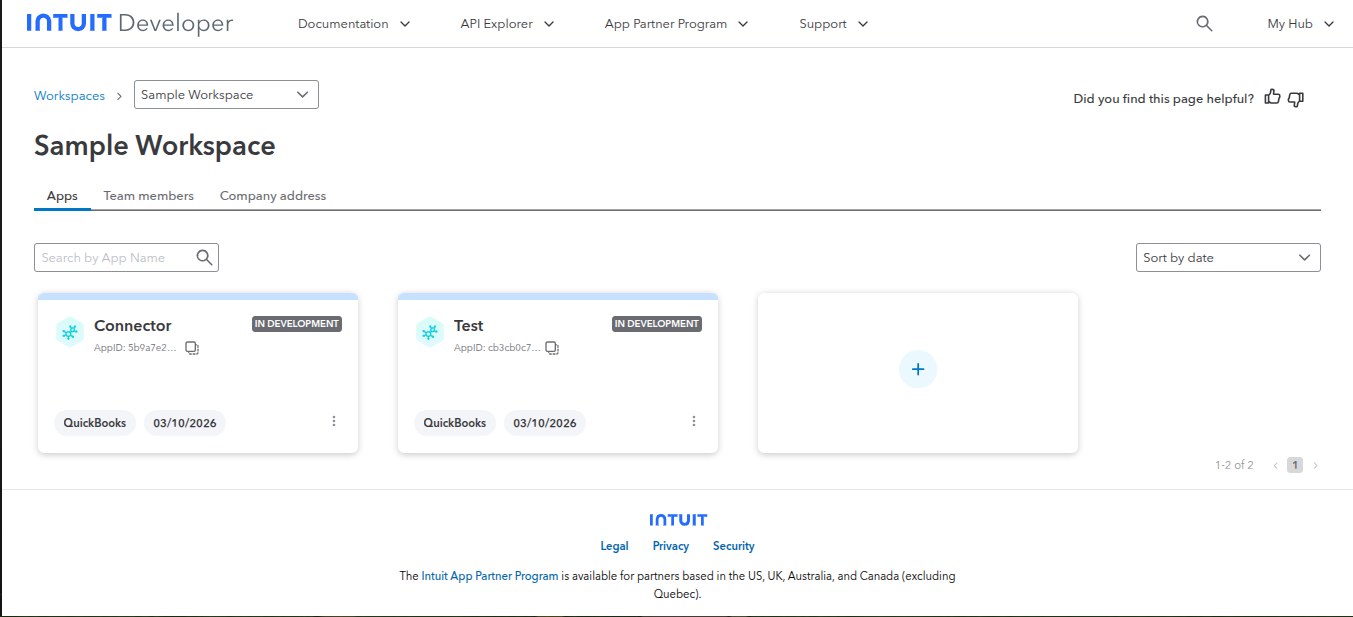Click the thumbs up feedback icon
1353x617 pixels.
1272,97
